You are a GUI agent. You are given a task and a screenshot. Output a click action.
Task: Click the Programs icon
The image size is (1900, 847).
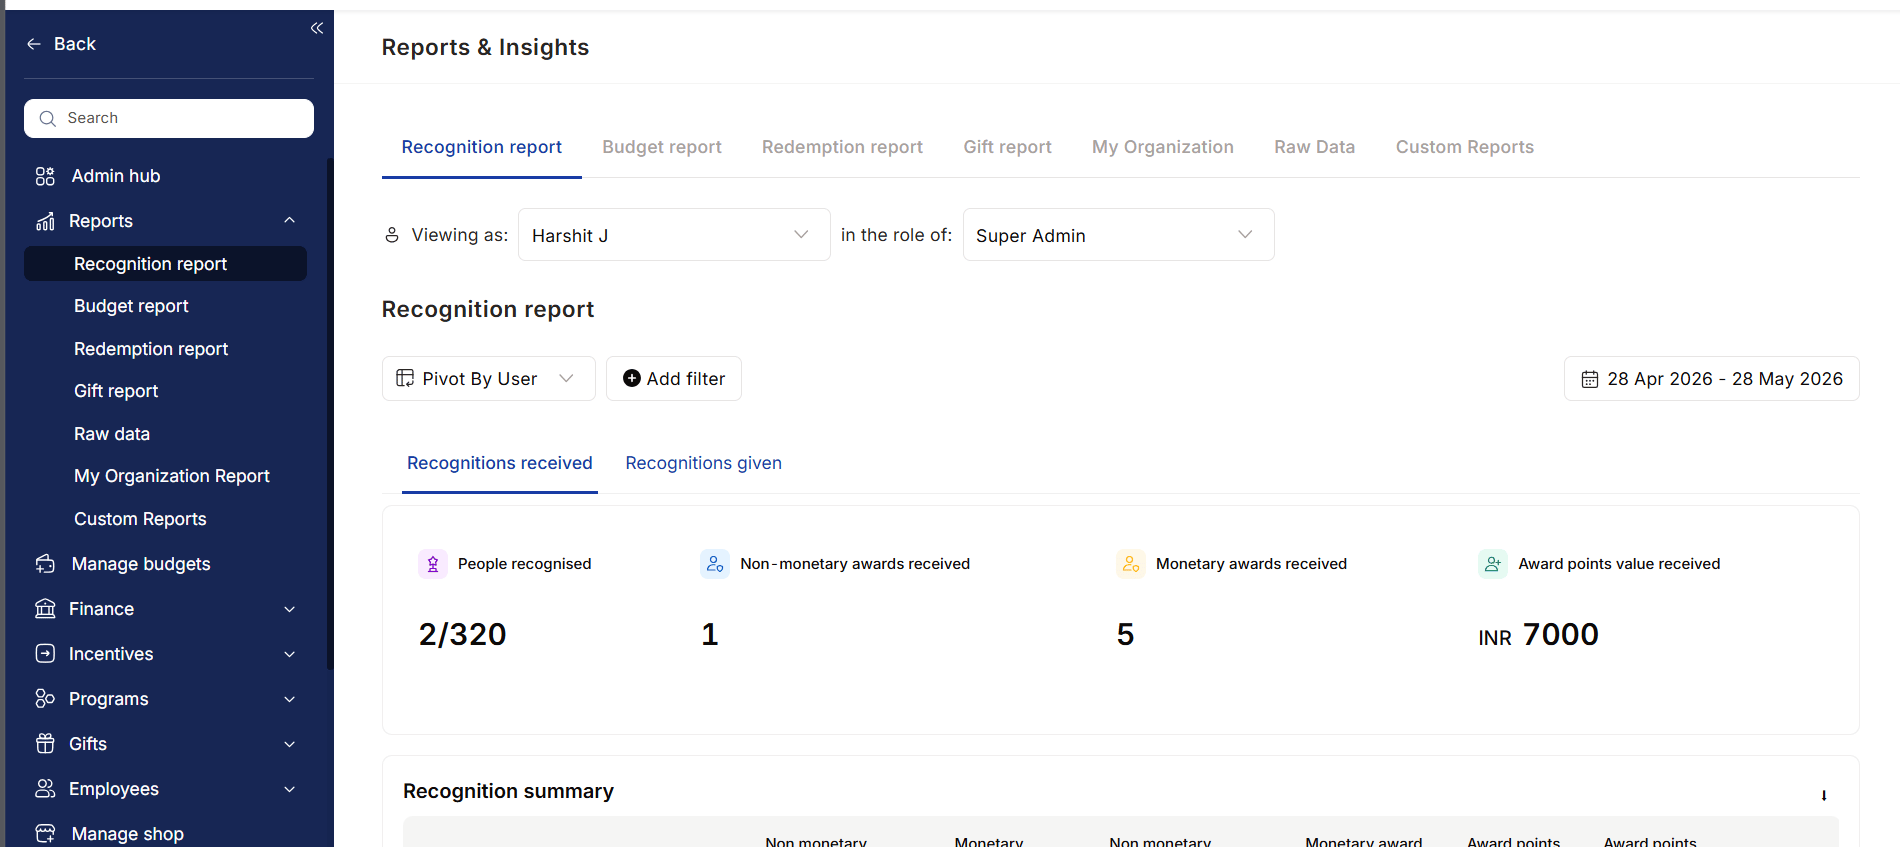[x=45, y=699]
